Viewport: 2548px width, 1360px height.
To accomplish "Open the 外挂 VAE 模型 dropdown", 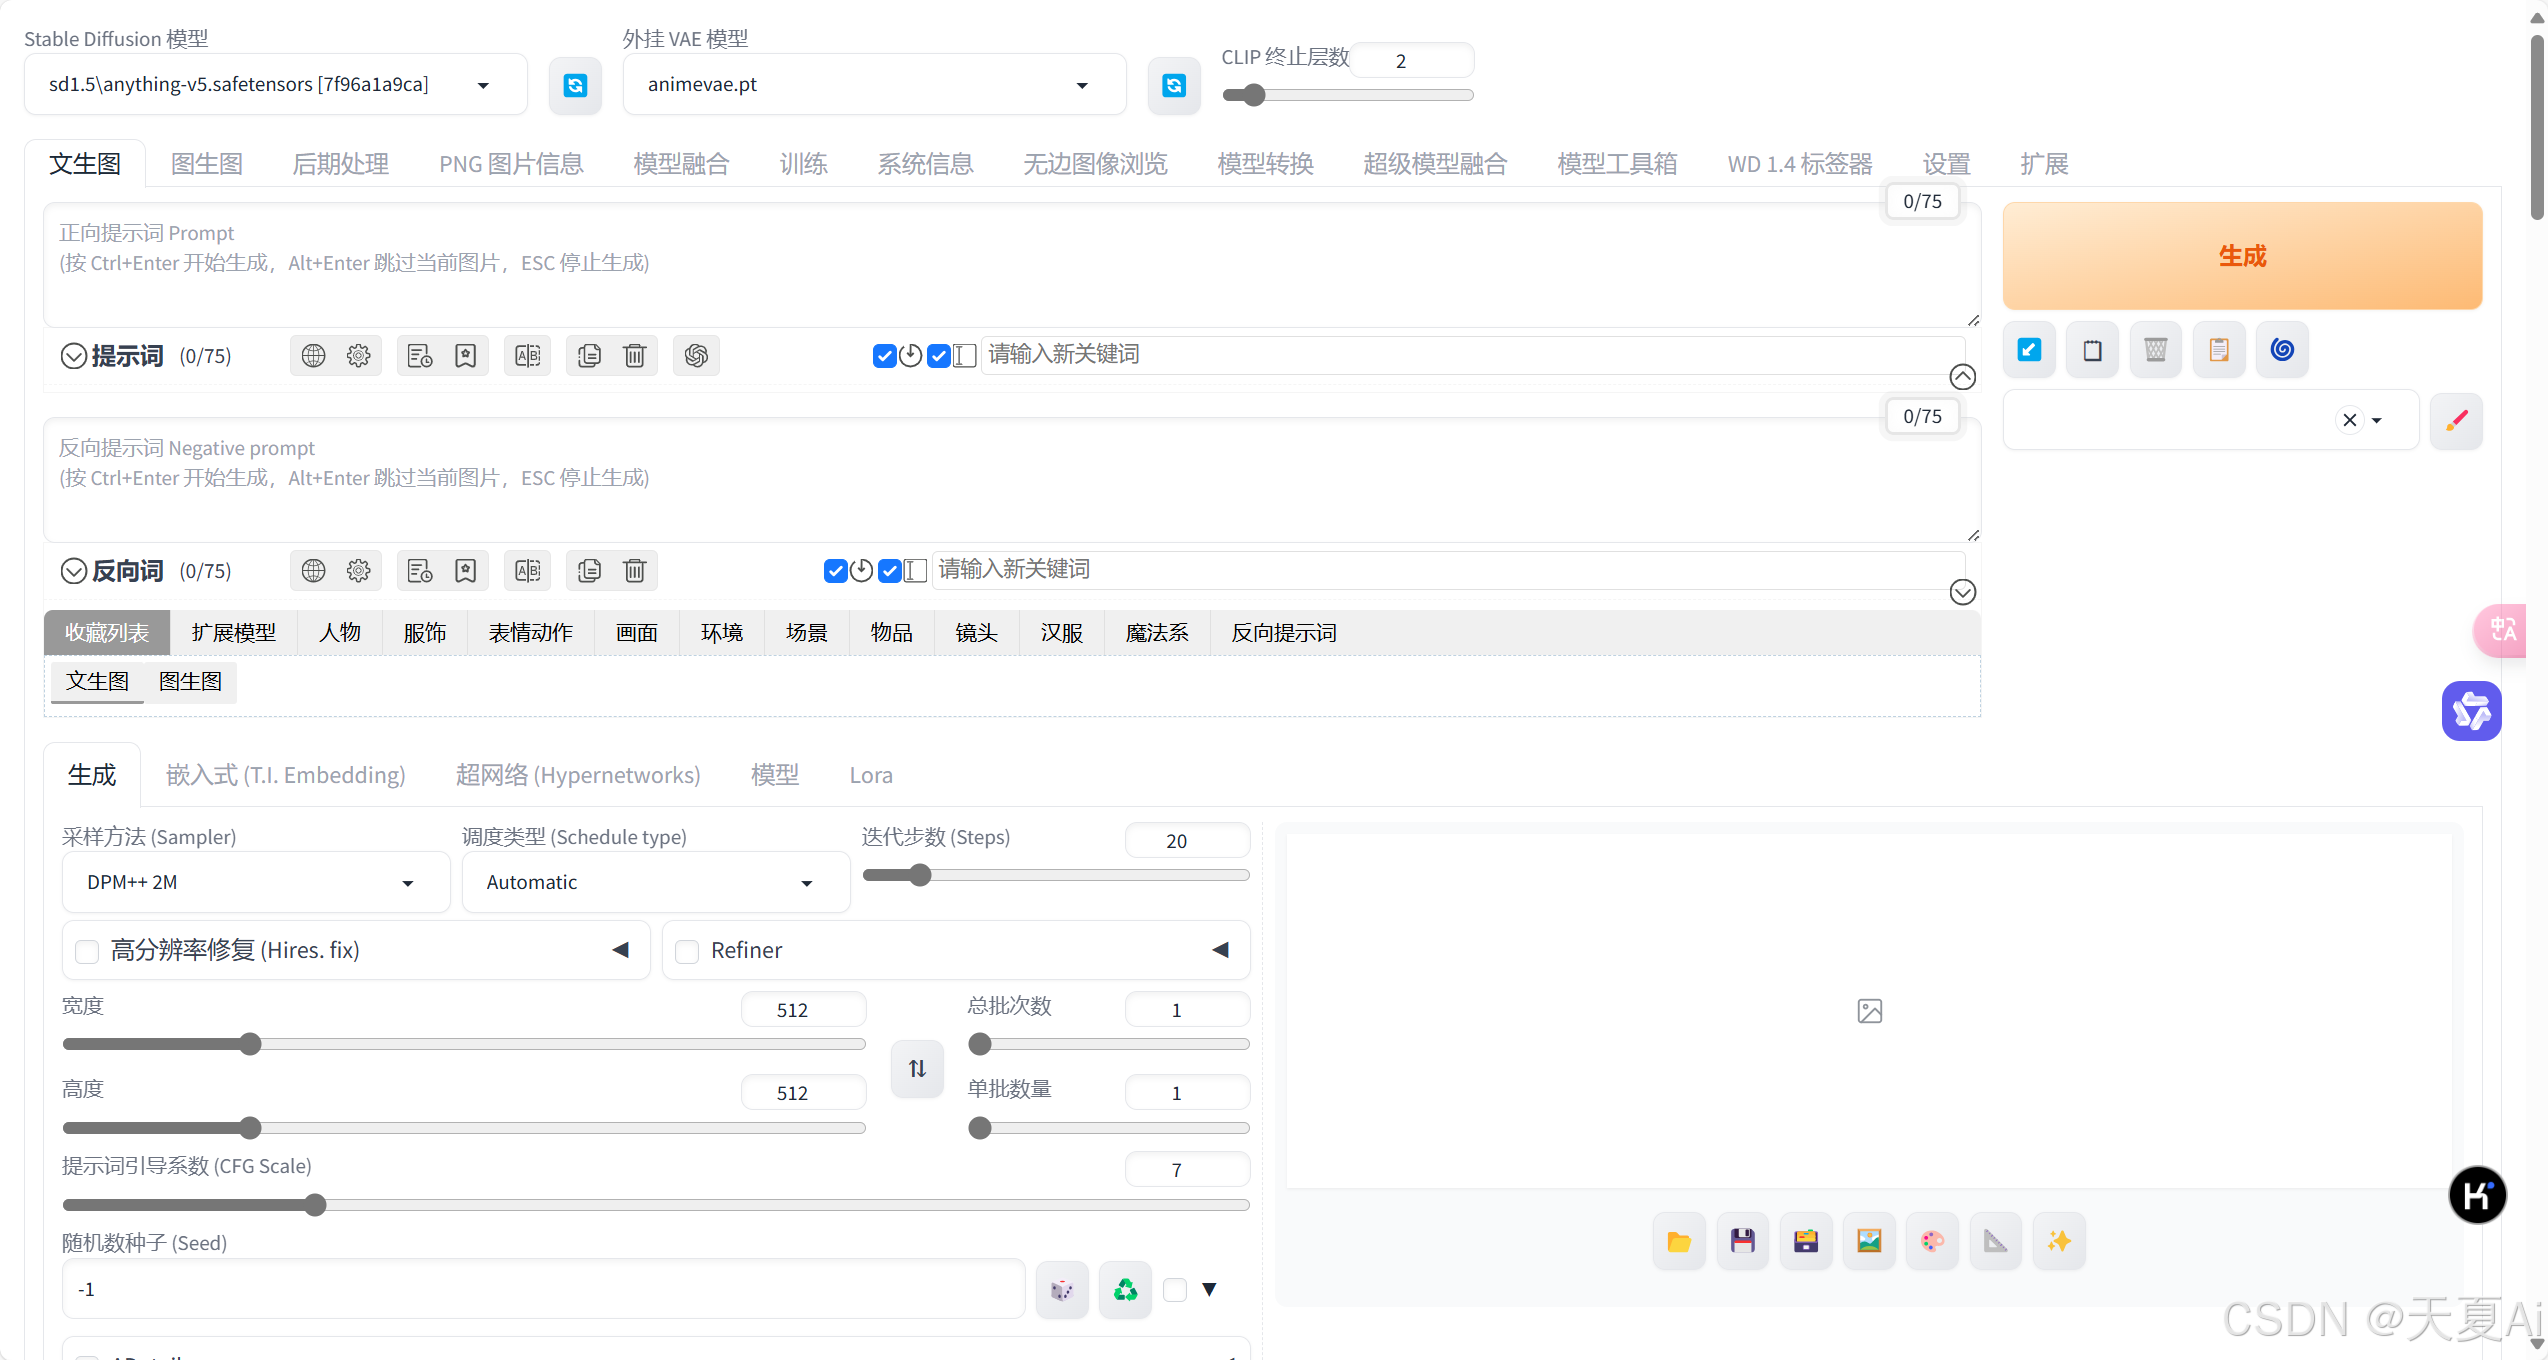I will [x=873, y=85].
